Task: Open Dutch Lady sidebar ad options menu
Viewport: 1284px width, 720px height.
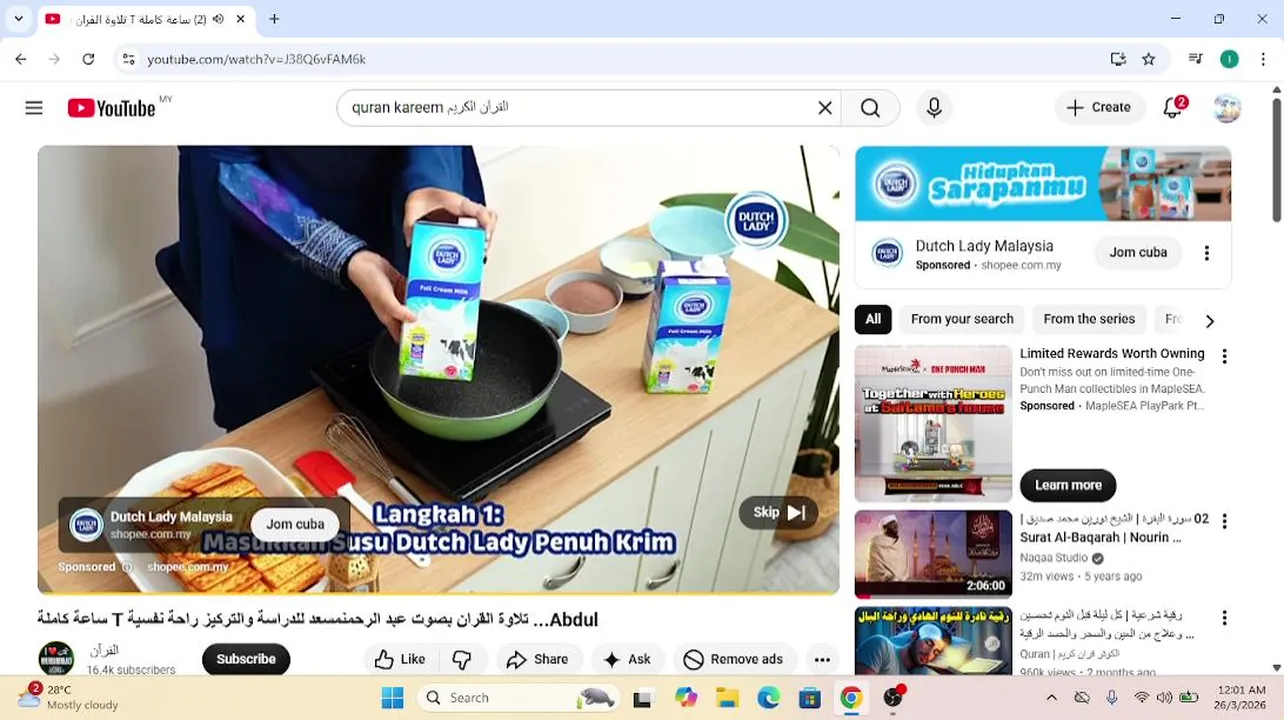Action: click(1207, 253)
